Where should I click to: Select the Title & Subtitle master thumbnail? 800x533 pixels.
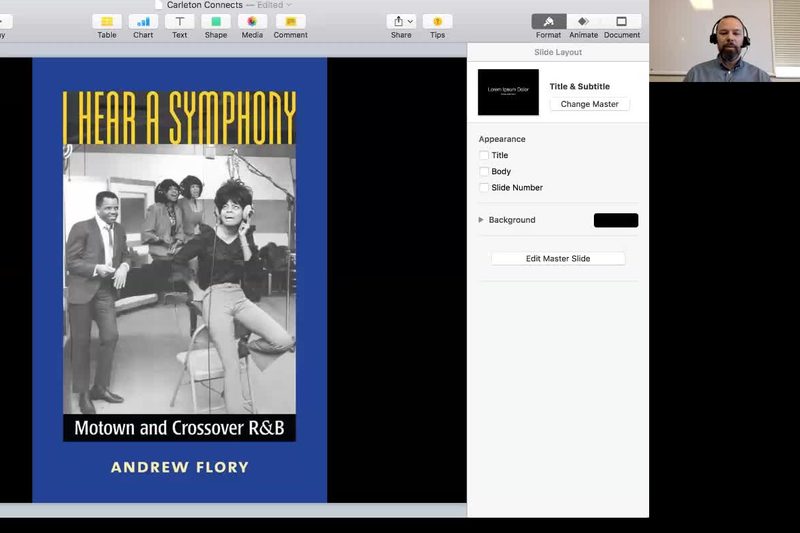[508, 92]
